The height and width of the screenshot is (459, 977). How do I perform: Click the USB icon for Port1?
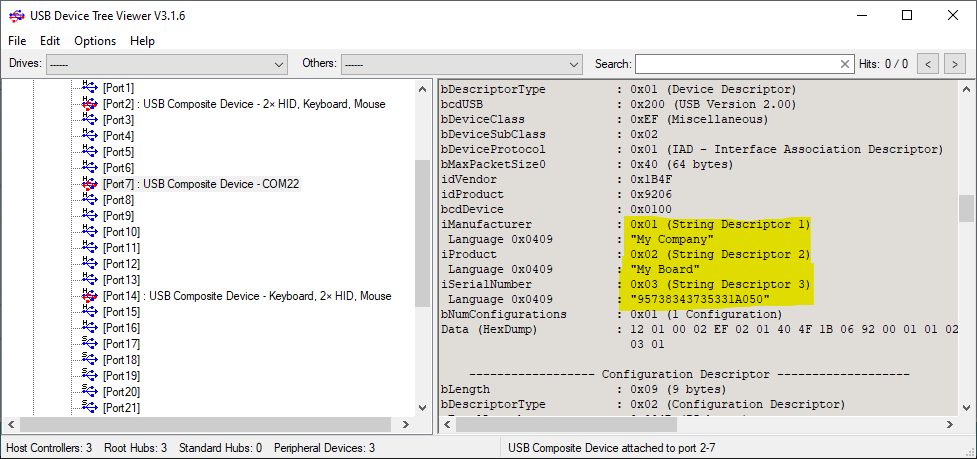point(90,87)
